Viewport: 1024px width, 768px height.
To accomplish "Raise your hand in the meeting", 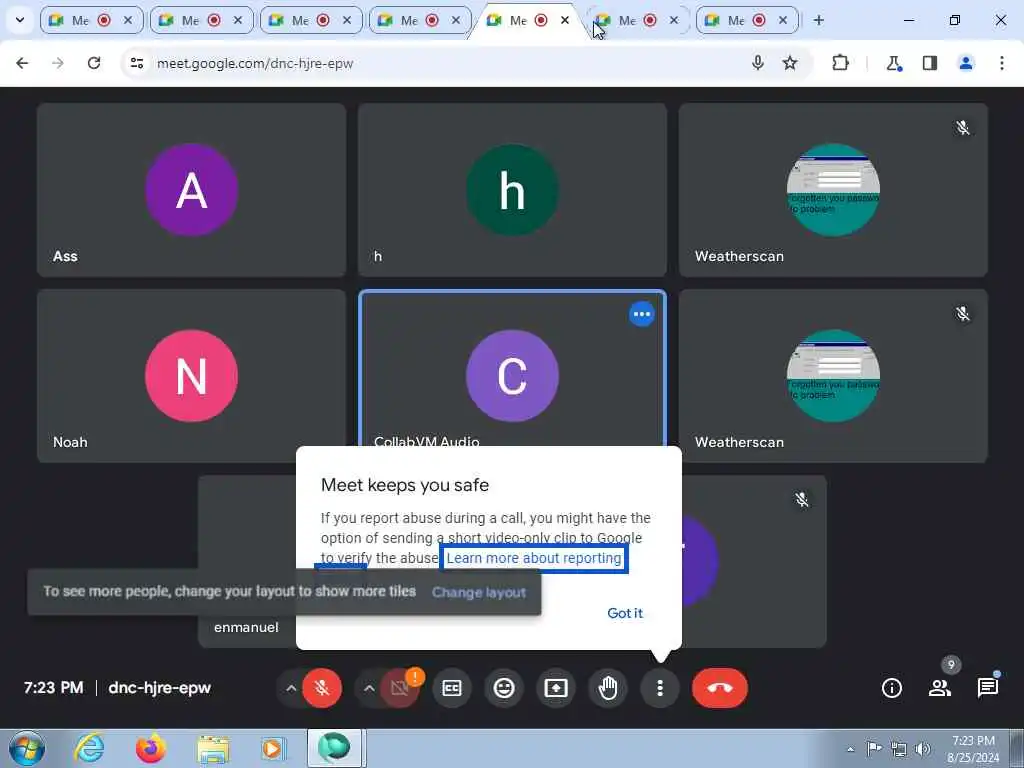I will [x=608, y=688].
